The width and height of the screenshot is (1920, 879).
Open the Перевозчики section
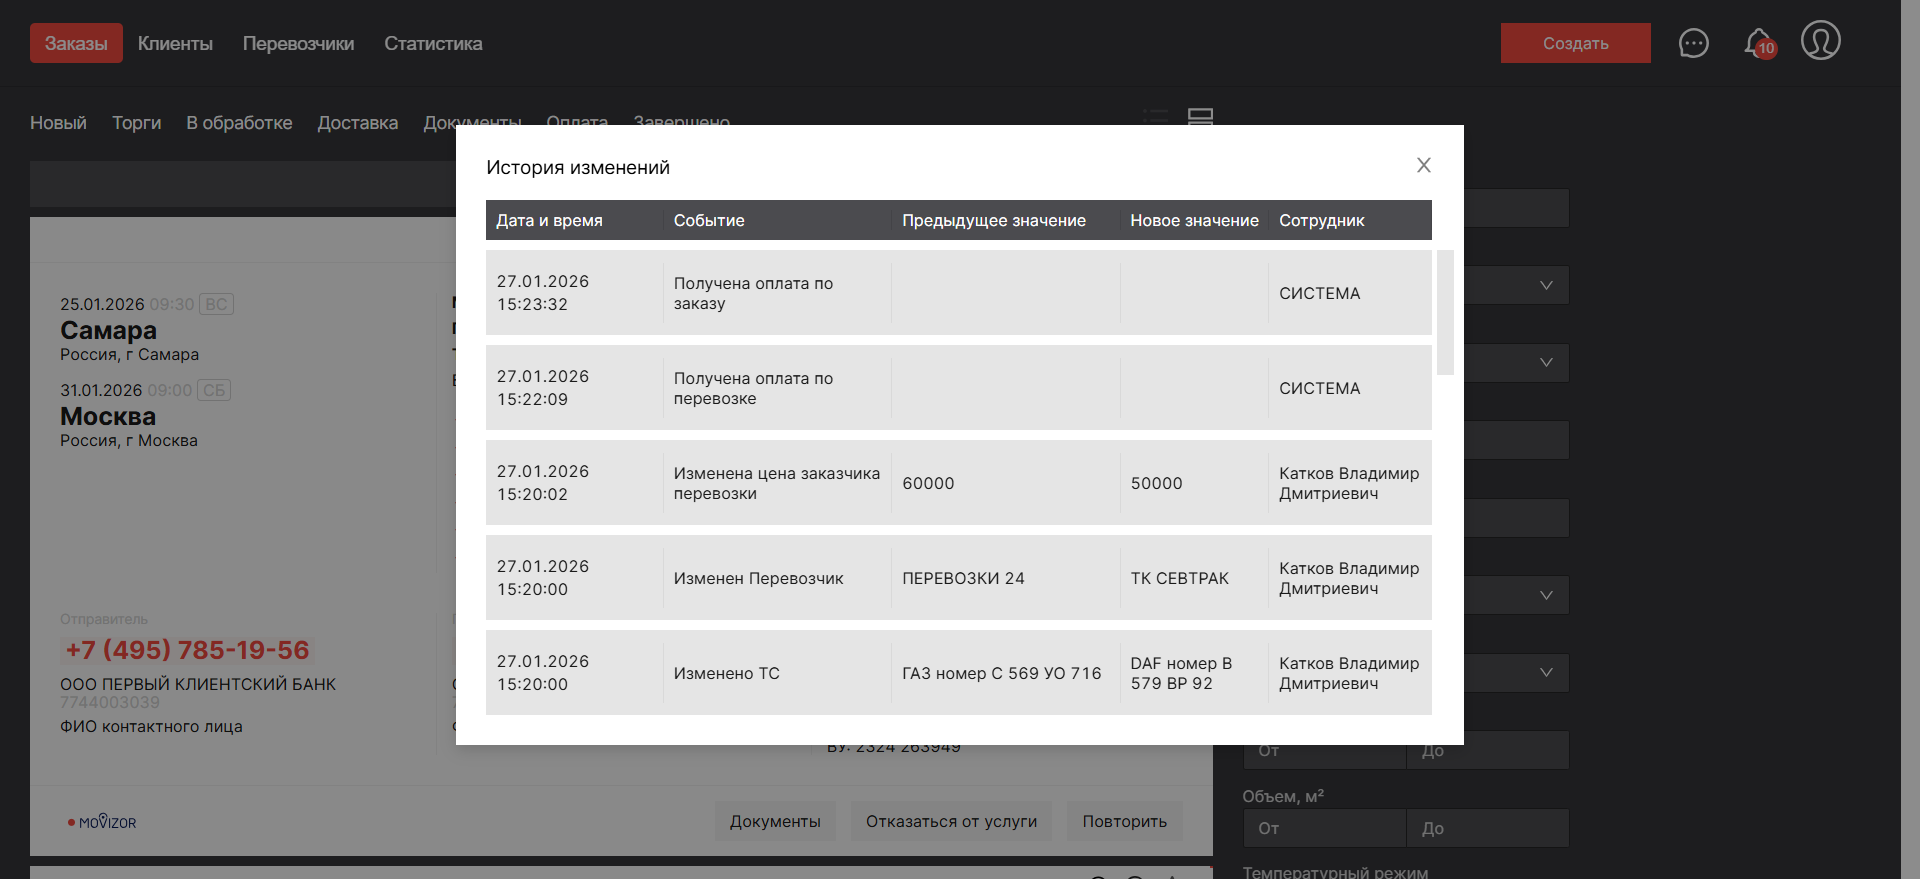298,43
